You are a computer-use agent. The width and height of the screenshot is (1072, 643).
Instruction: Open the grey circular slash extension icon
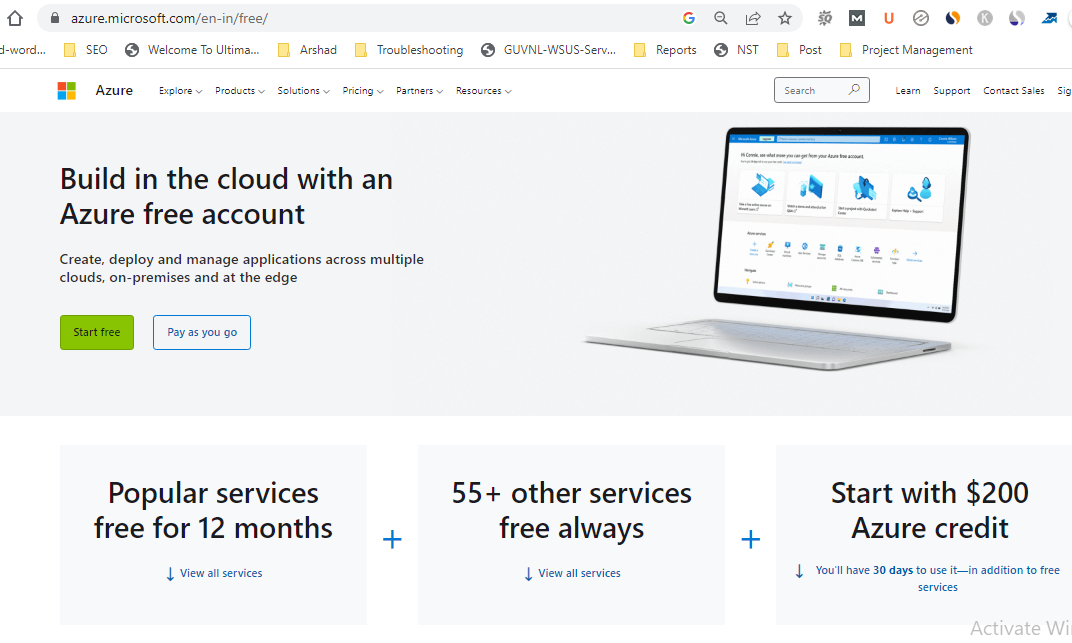coord(921,18)
